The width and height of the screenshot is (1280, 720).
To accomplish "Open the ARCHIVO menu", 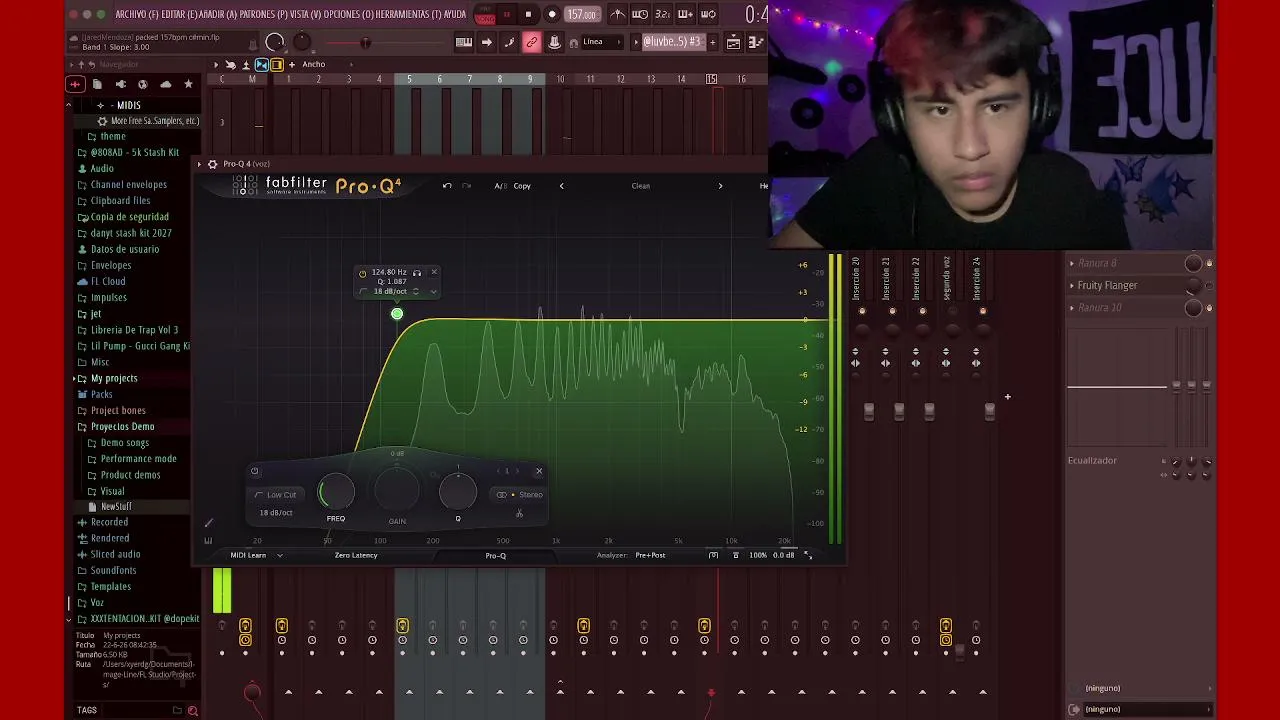I will pos(138,15).
